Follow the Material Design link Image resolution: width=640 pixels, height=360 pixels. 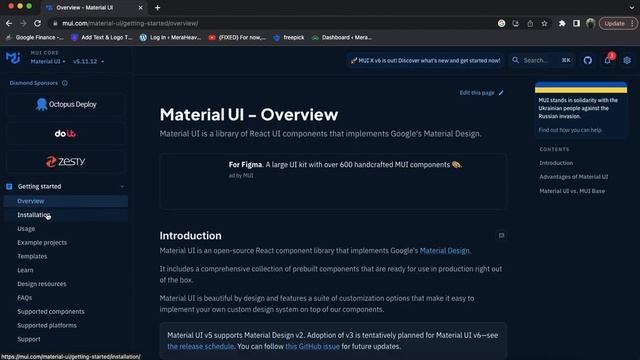point(444,251)
